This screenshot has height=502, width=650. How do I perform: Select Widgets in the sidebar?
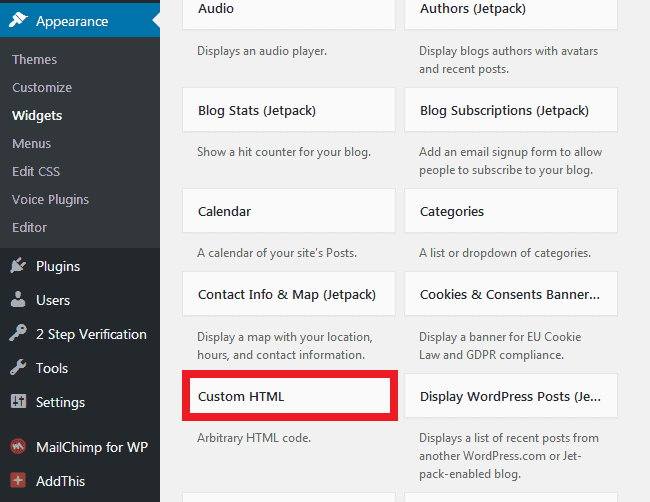click(37, 115)
